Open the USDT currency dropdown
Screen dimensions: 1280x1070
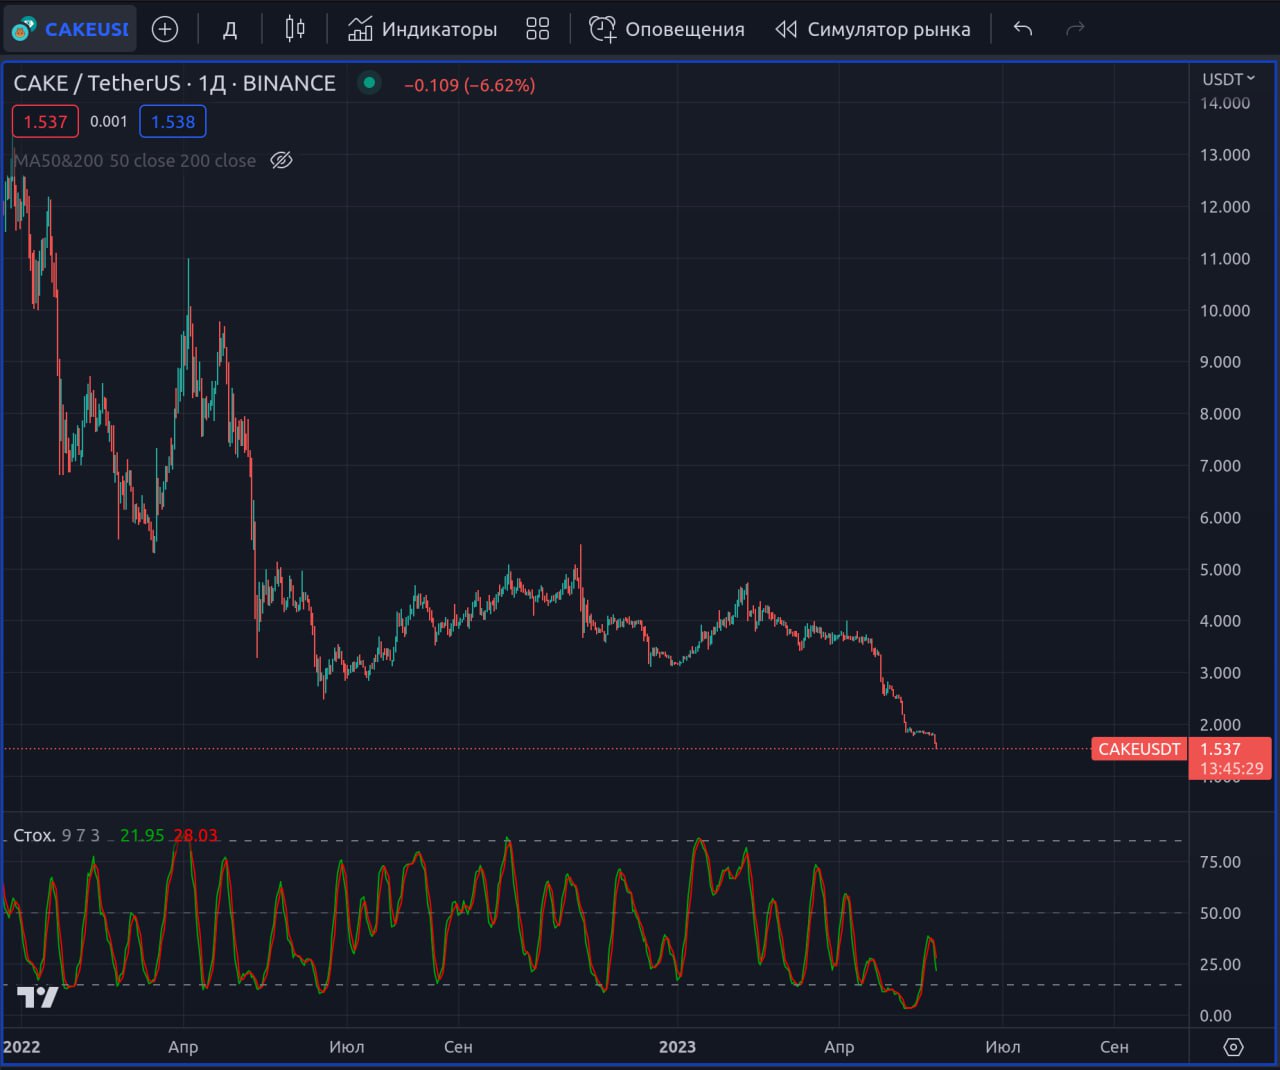click(x=1228, y=79)
